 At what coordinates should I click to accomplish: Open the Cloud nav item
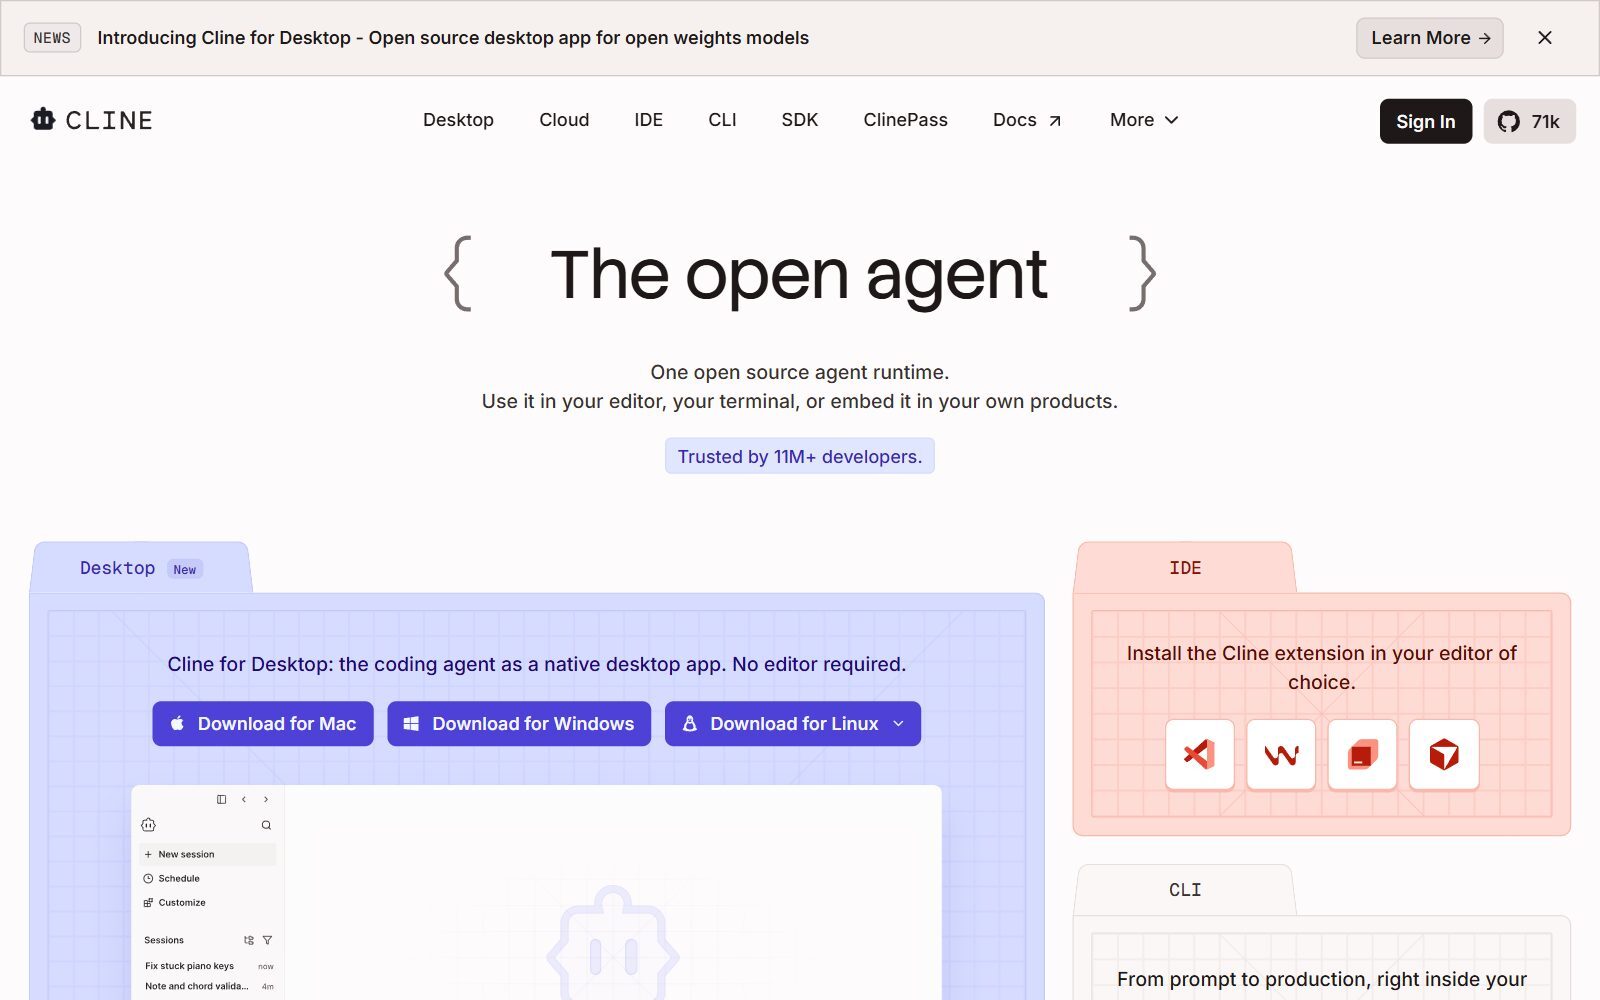(564, 120)
